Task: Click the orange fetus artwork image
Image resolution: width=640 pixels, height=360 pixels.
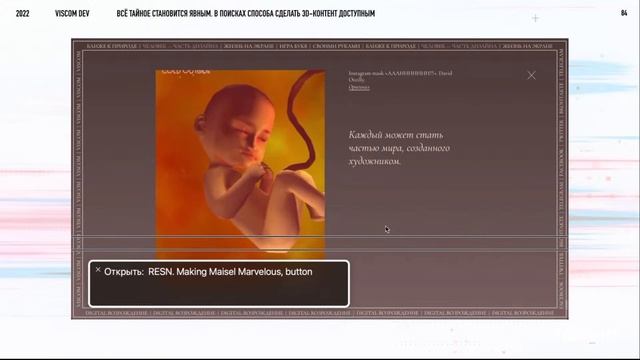Action: pyautogui.click(x=240, y=164)
